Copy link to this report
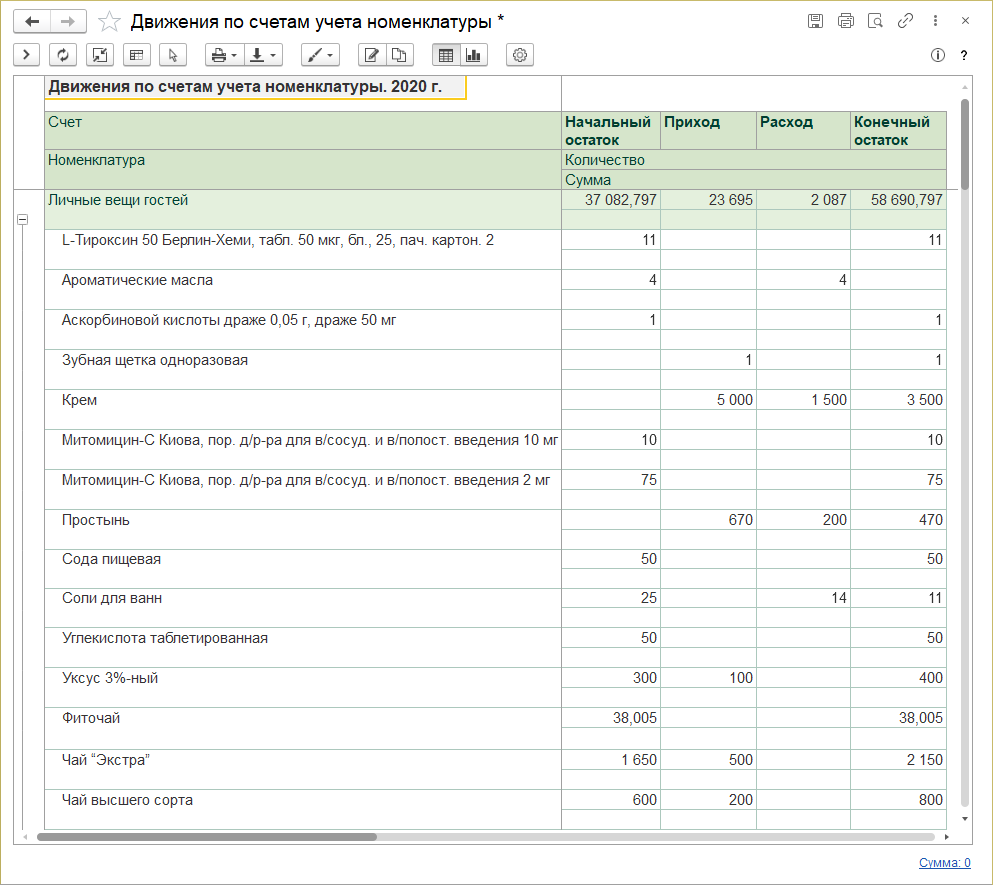993x885 pixels. (x=905, y=21)
